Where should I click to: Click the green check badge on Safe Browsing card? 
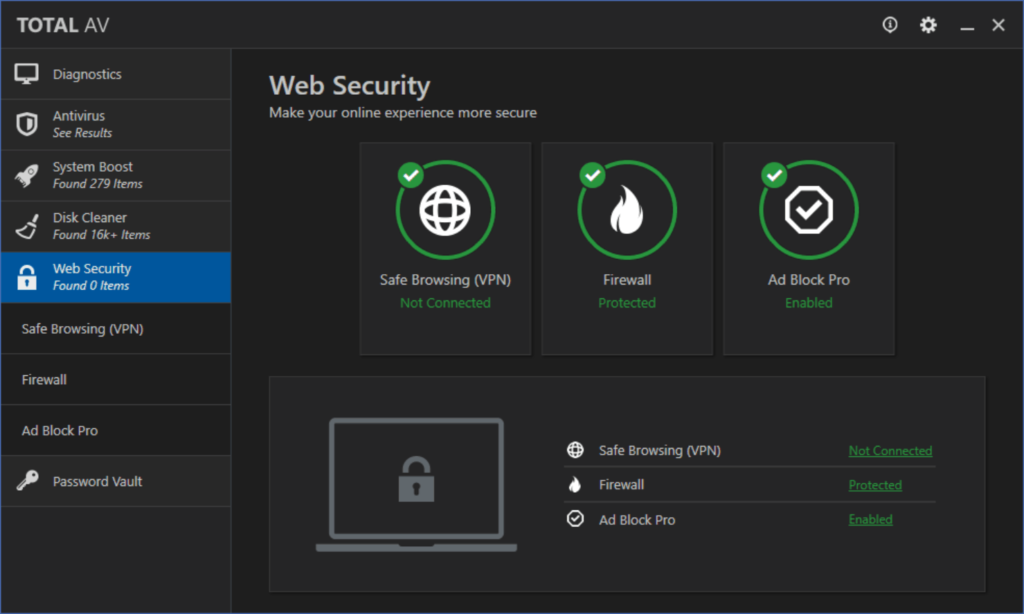tap(411, 175)
